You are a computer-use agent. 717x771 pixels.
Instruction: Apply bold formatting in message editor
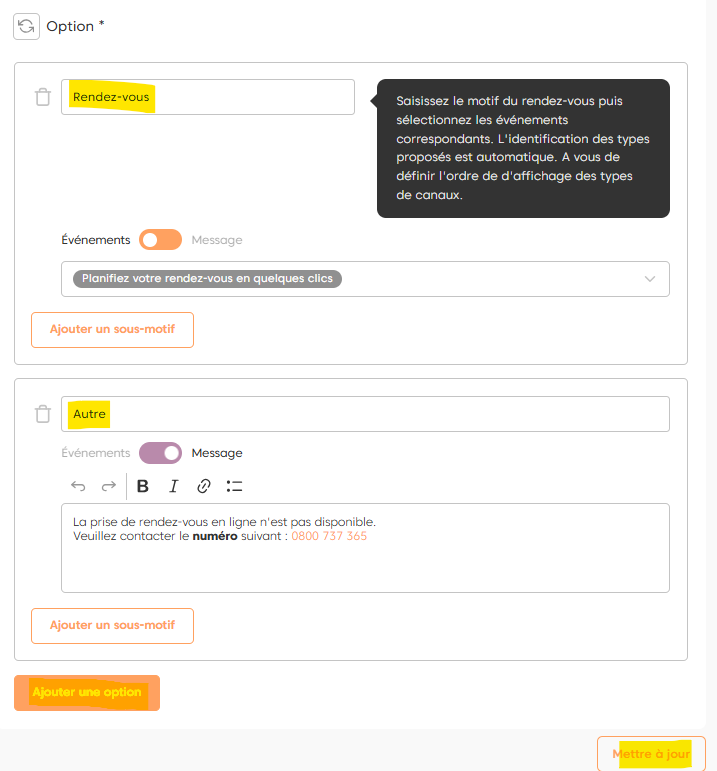(x=143, y=486)
